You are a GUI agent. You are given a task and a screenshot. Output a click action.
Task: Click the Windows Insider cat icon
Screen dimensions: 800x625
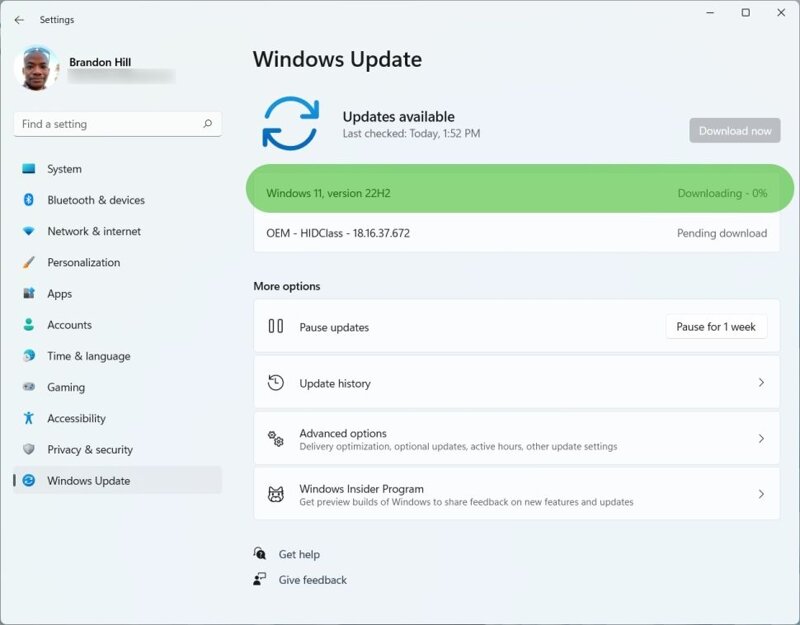coord(276,494)
